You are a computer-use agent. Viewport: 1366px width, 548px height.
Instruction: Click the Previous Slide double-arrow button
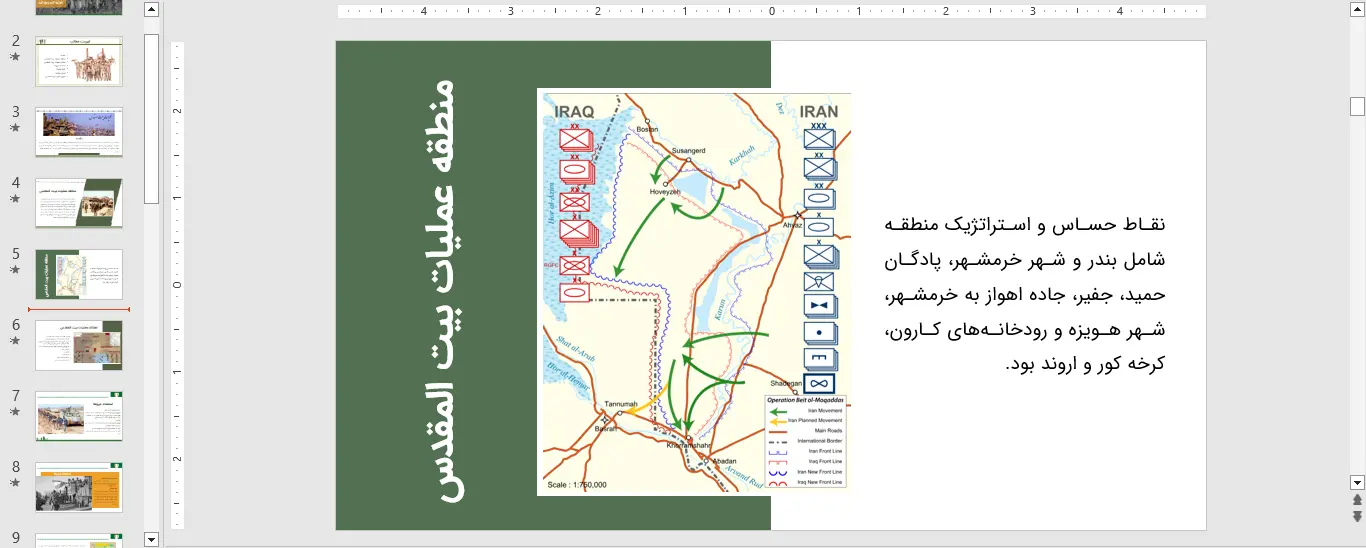click(1357, 500)
